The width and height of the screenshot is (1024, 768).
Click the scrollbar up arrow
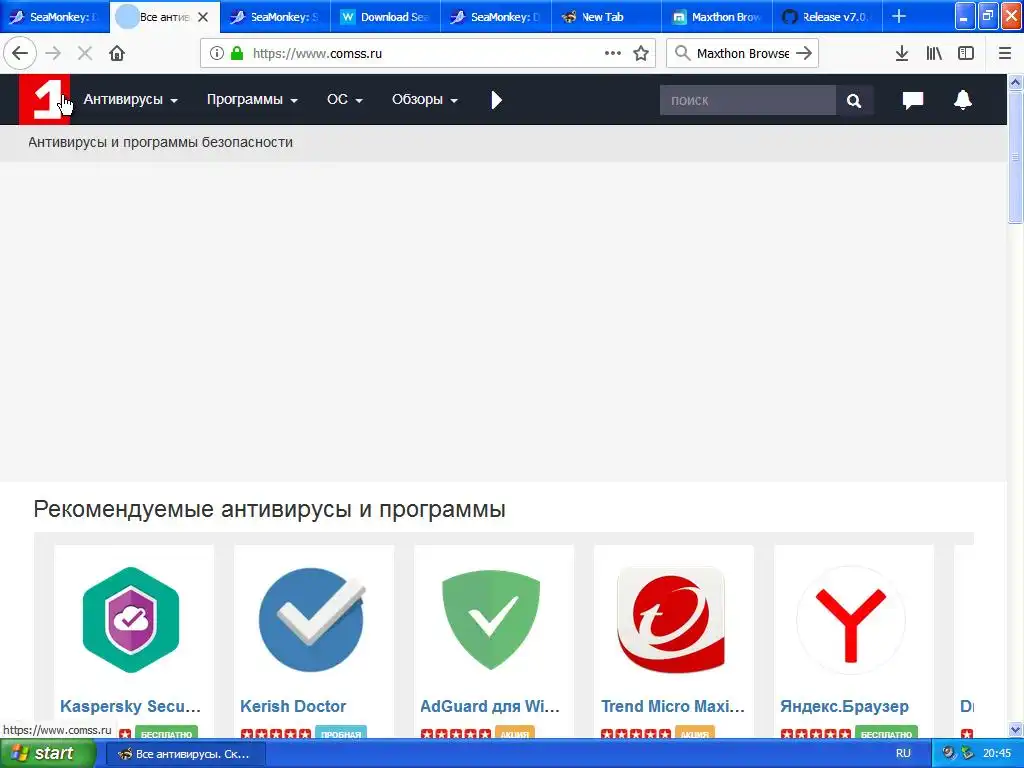(x=1015, y=82)
